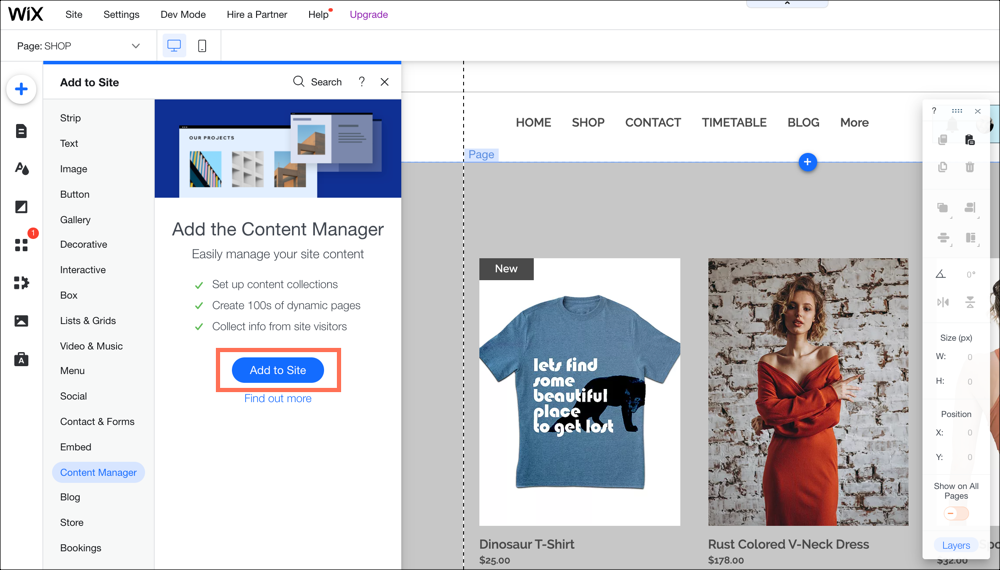Image resolution: width=1000 pixels, height=570 pixels.
Task: Click the blue Add Elements plus button
Action: [21, 89]
